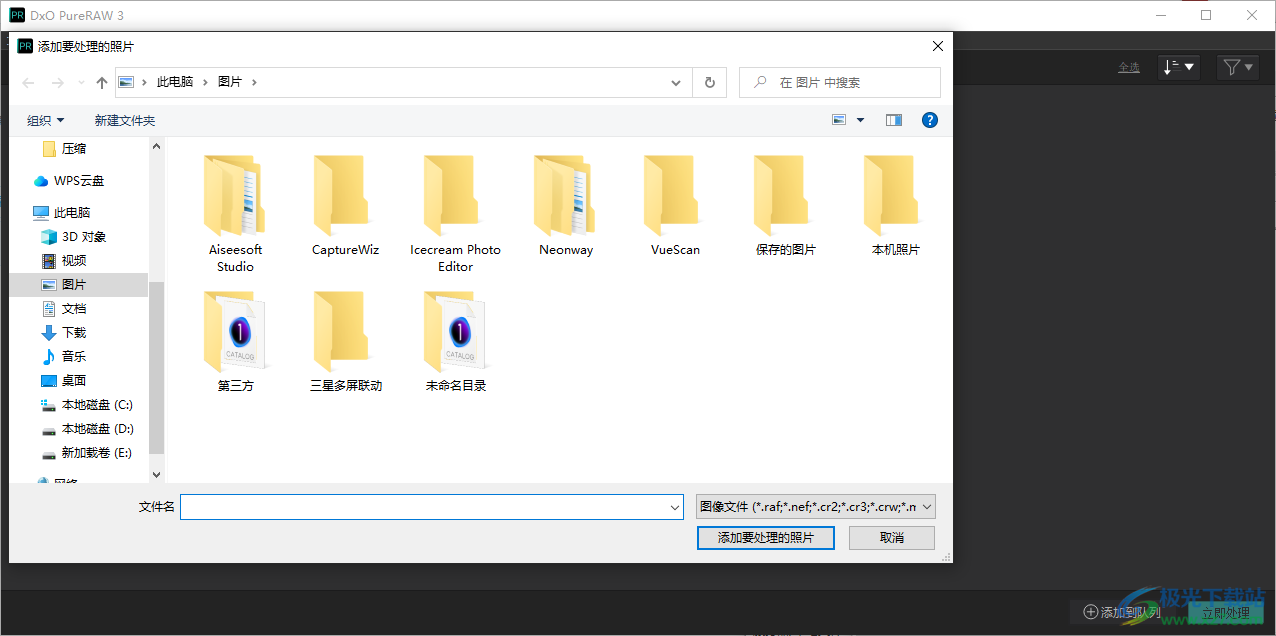Open the file dialog help button
Image resolution: width=1276 pixels, height=636 pixels.
click(x=930, y=120)
